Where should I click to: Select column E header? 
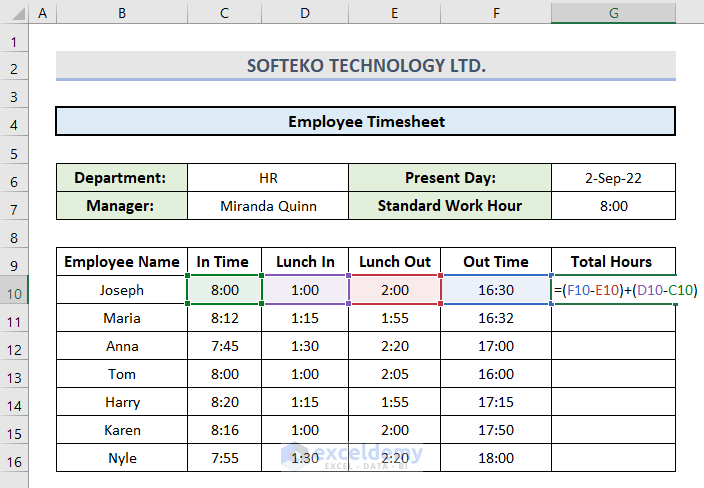click(x=395, y=13)
